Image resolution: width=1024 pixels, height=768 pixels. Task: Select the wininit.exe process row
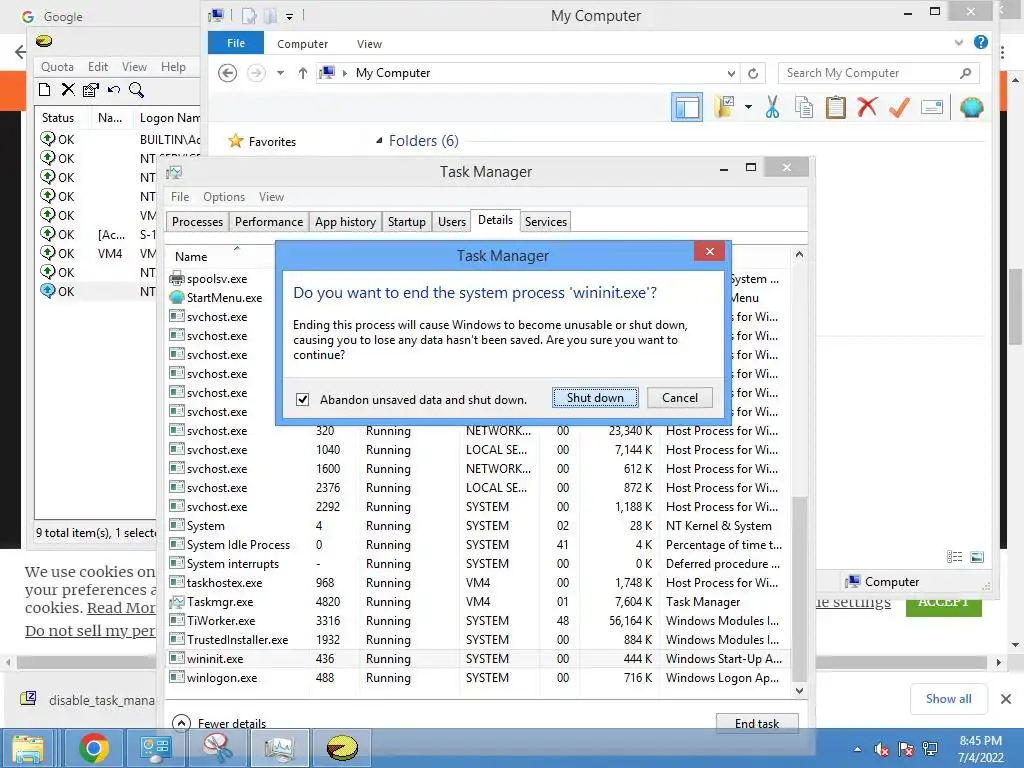(479, 658)
